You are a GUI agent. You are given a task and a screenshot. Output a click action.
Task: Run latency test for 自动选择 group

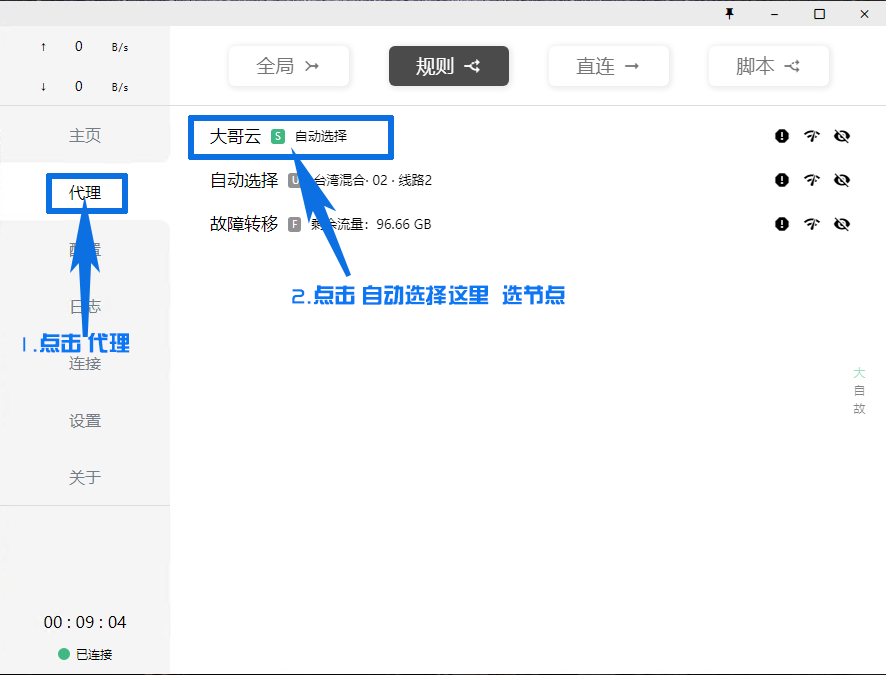tap(812, 180)
